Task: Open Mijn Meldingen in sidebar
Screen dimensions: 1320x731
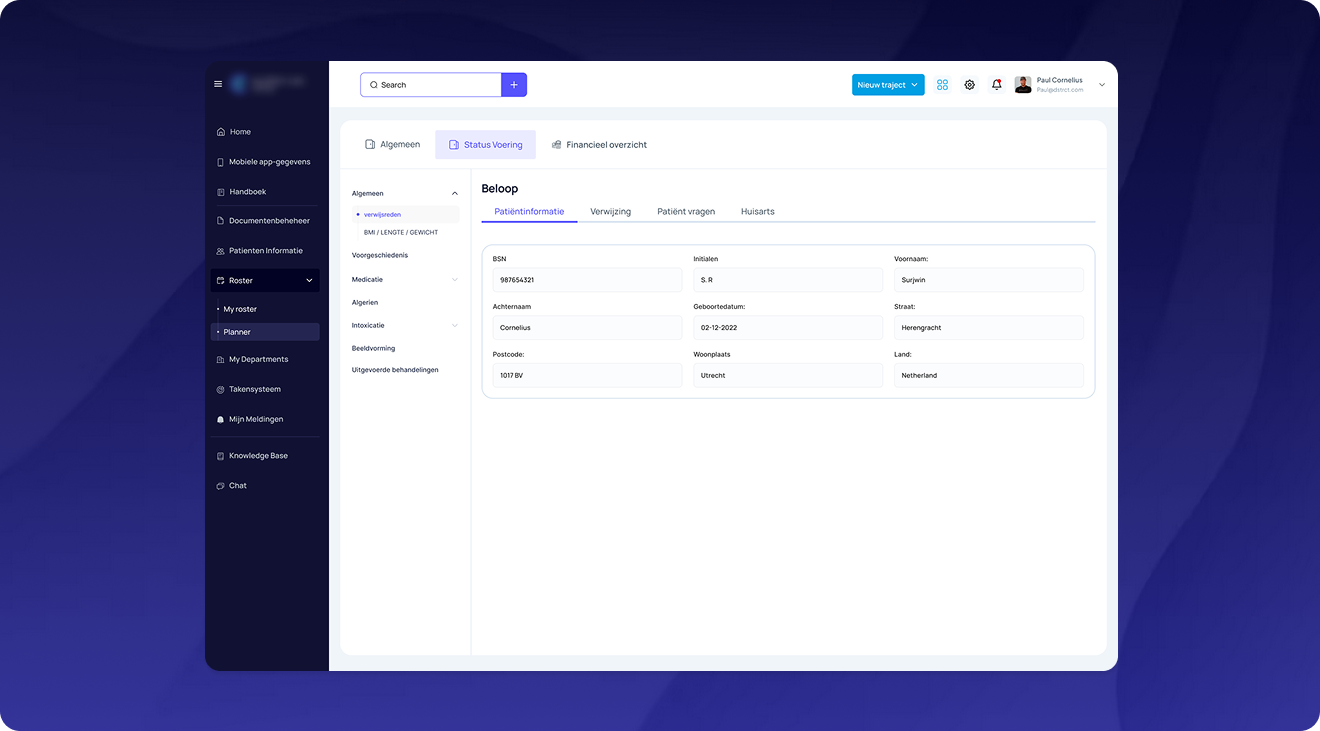Action: coord(255,419)
